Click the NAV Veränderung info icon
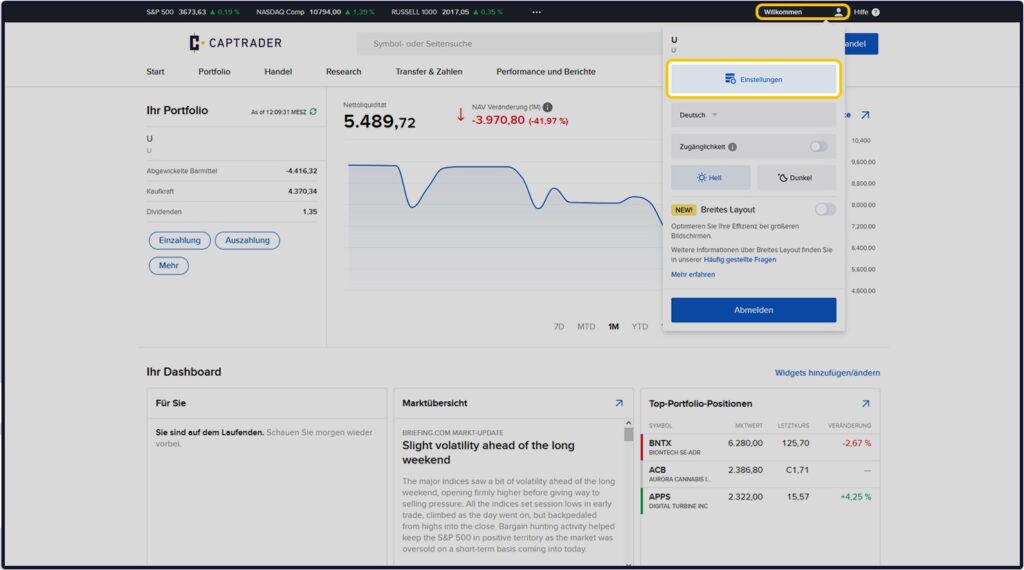The image size is (1024, 570). click(x=547, y=107)
